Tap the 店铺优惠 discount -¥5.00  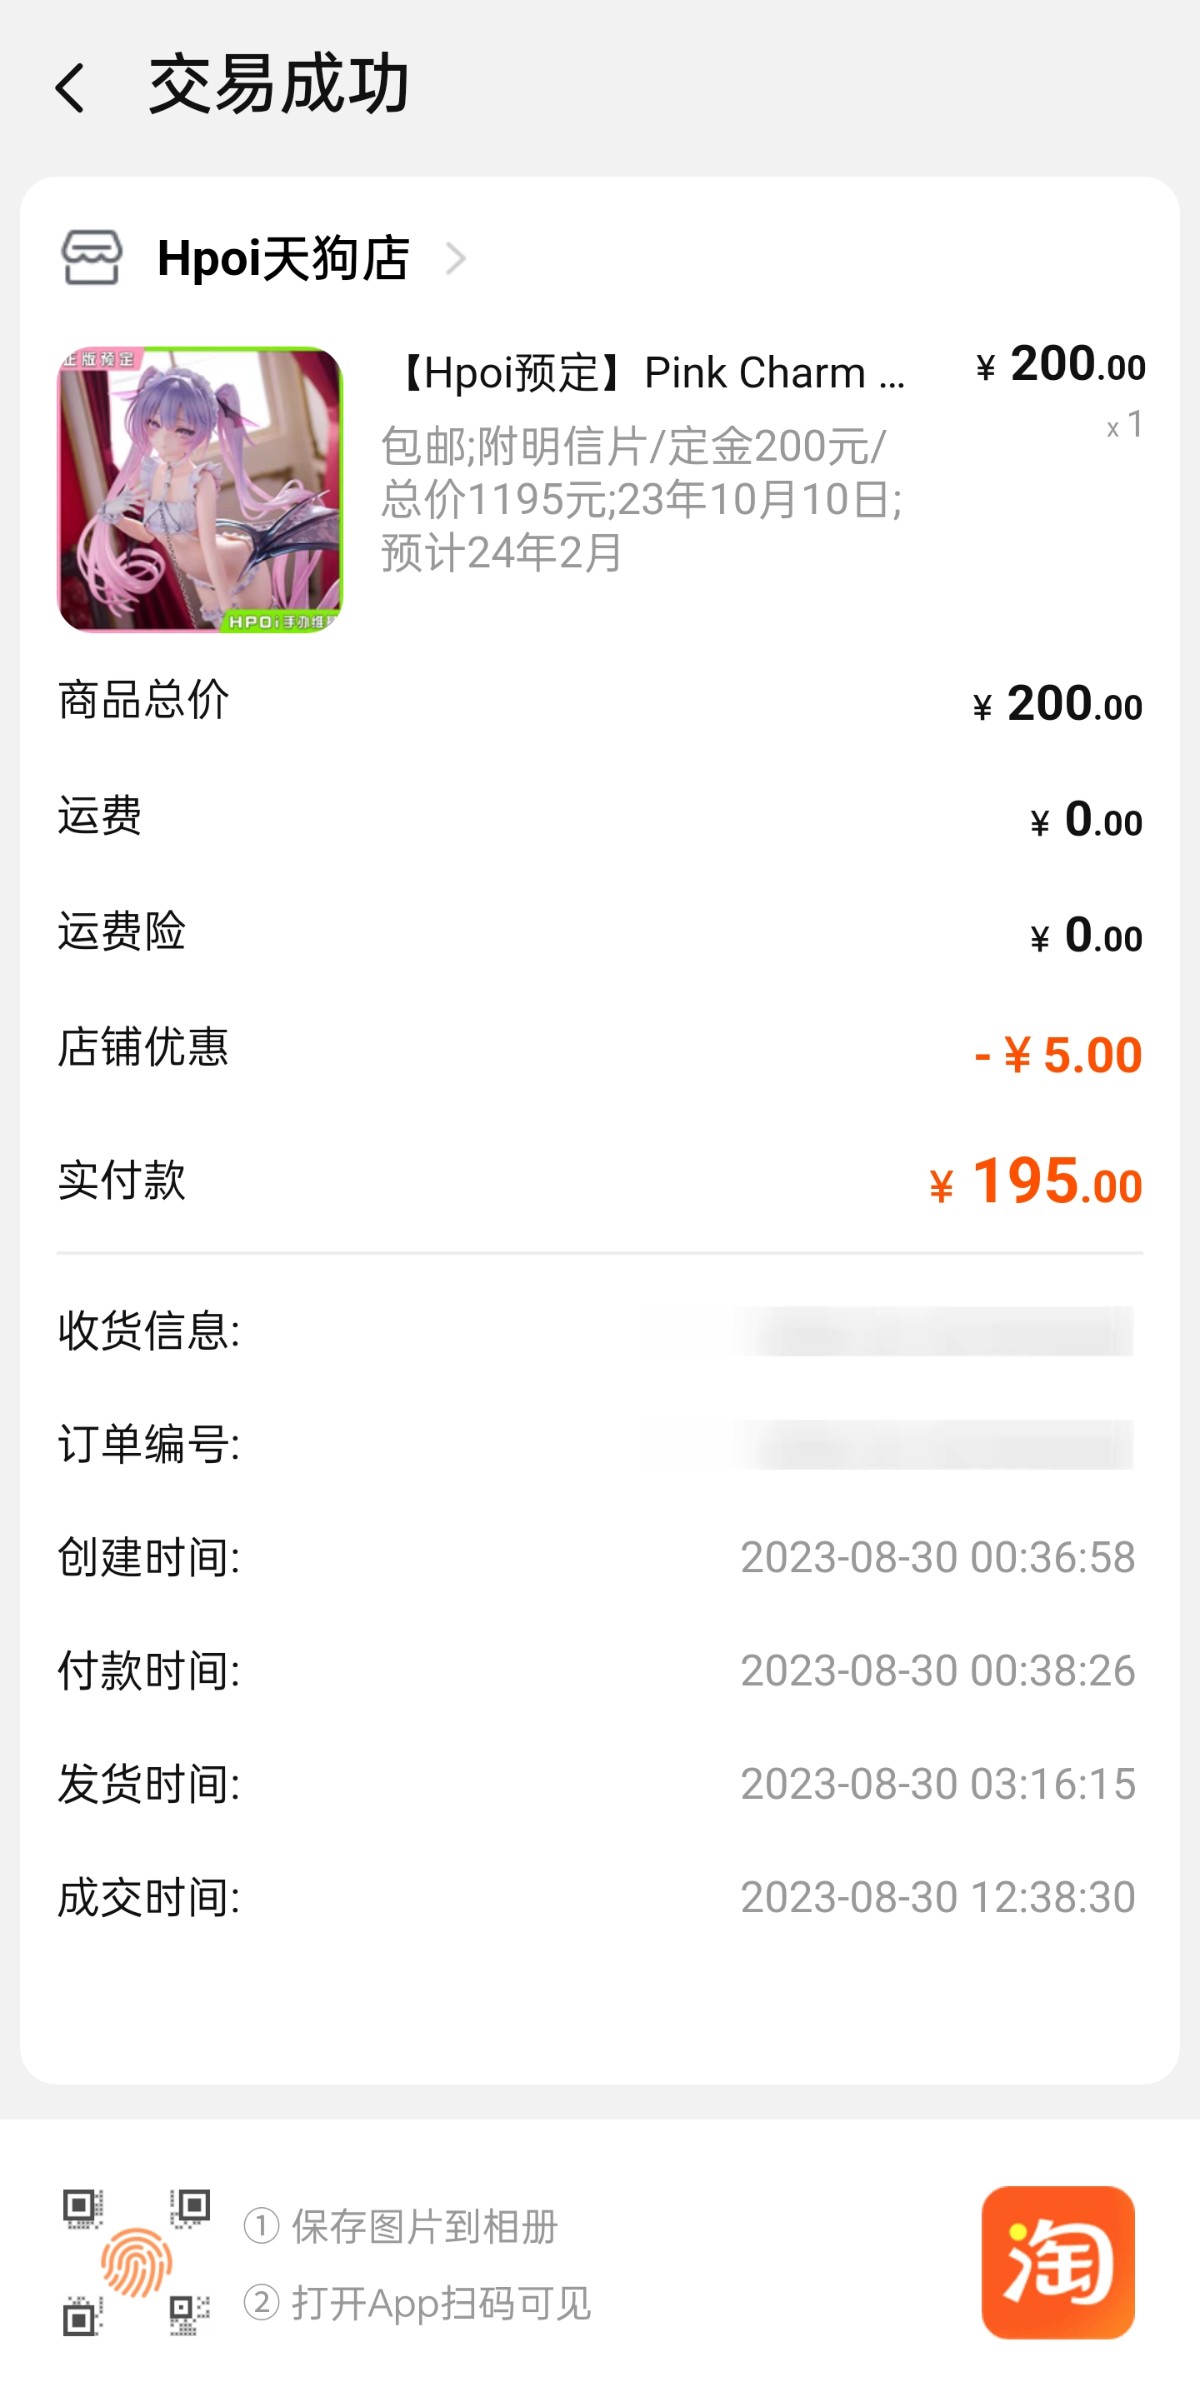(x=1058, y=1055)
